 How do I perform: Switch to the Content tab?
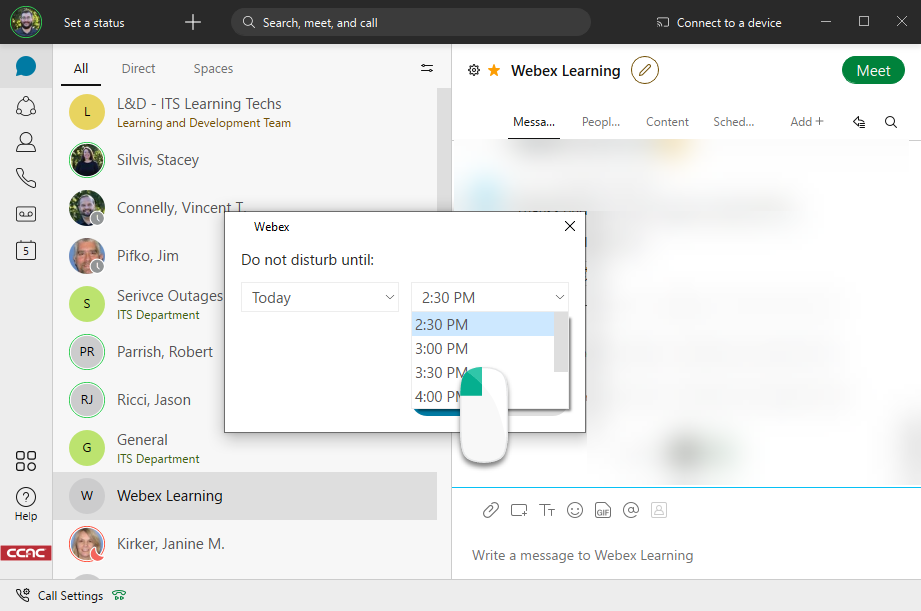click(667, 121)
